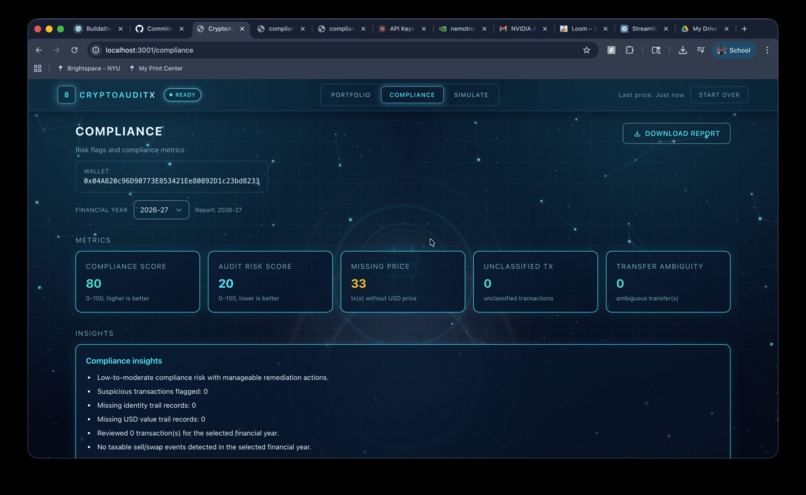Expand the Financial Year 2026-27 dropdown
This screenshot has width=806, height=495.
point(161,210)
